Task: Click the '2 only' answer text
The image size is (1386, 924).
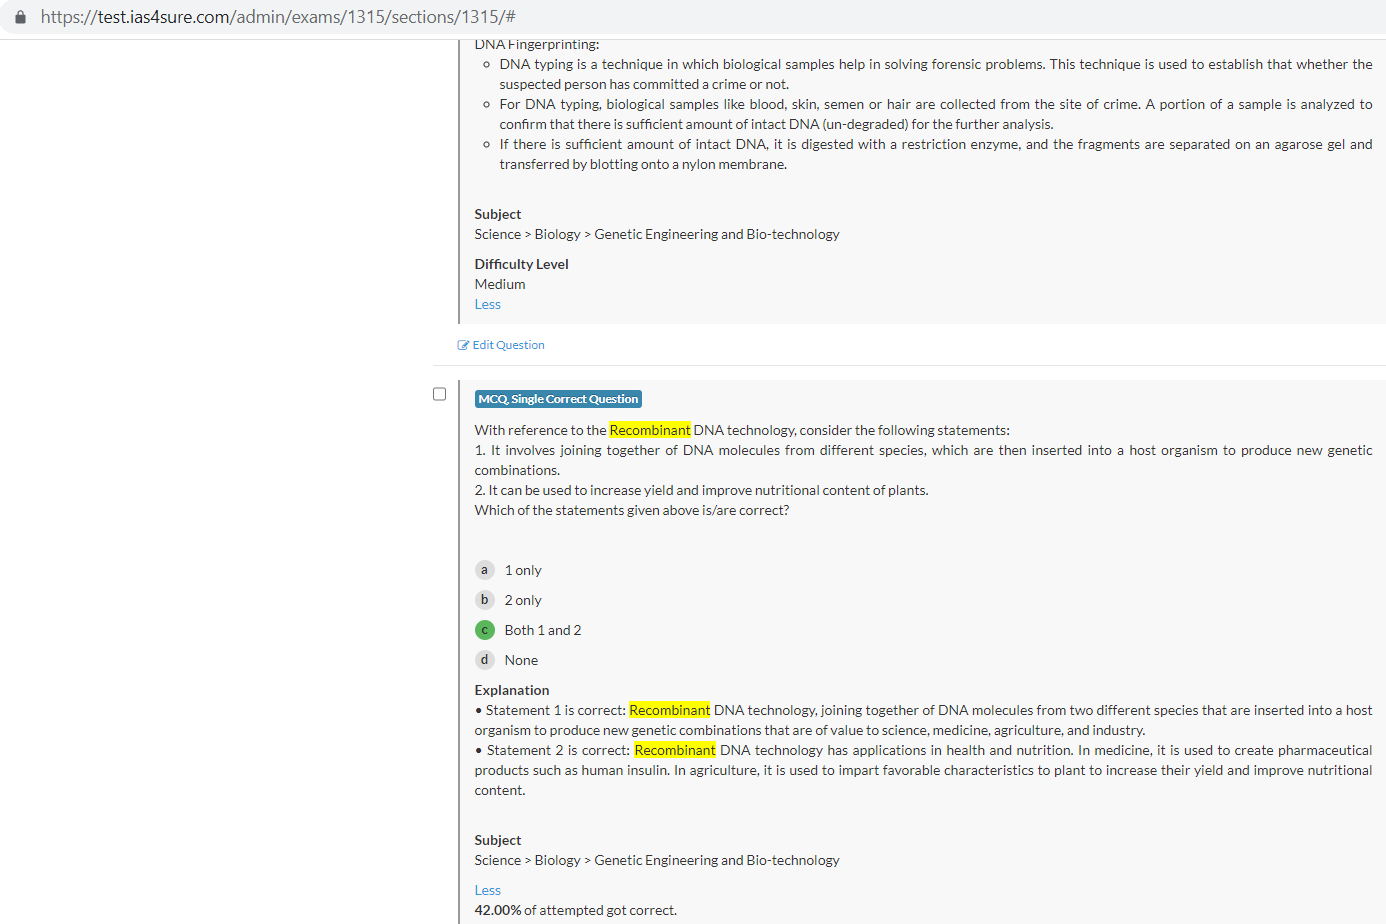Action: [x=523, y=600]
